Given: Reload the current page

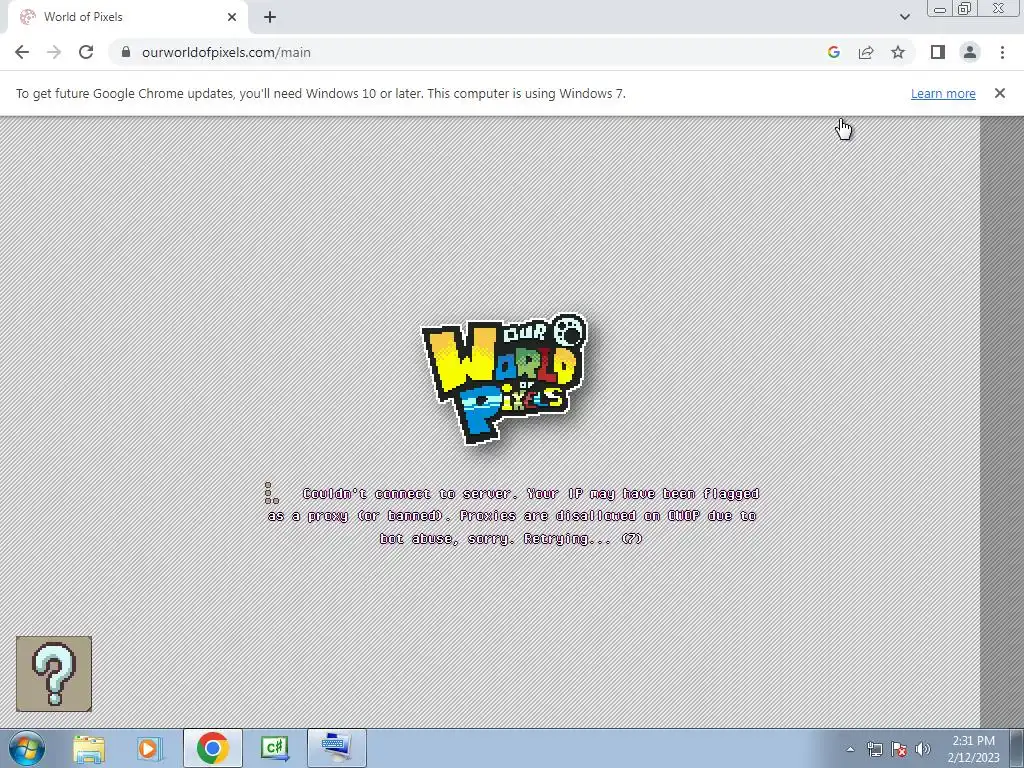Looking at the screenshot, I should pos(86,52).
